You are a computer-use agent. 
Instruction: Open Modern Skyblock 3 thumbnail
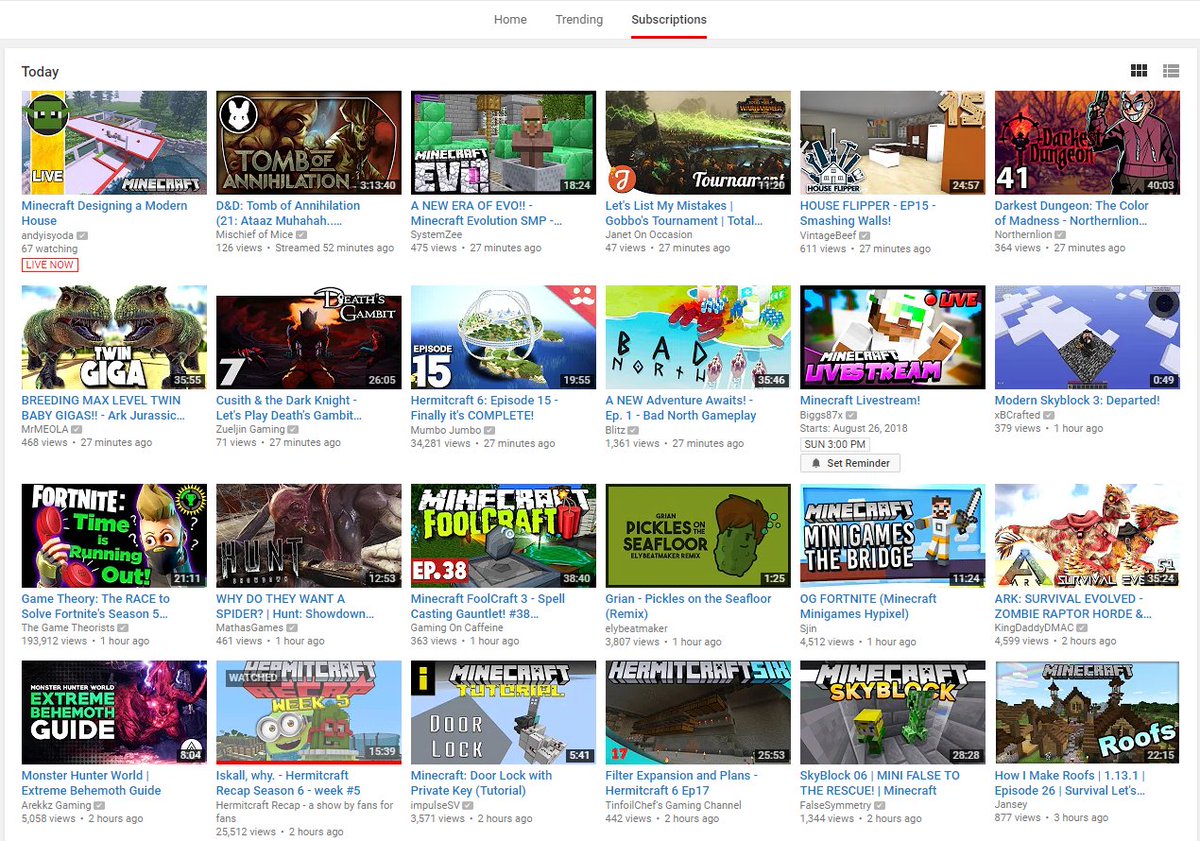(1087, 338)
